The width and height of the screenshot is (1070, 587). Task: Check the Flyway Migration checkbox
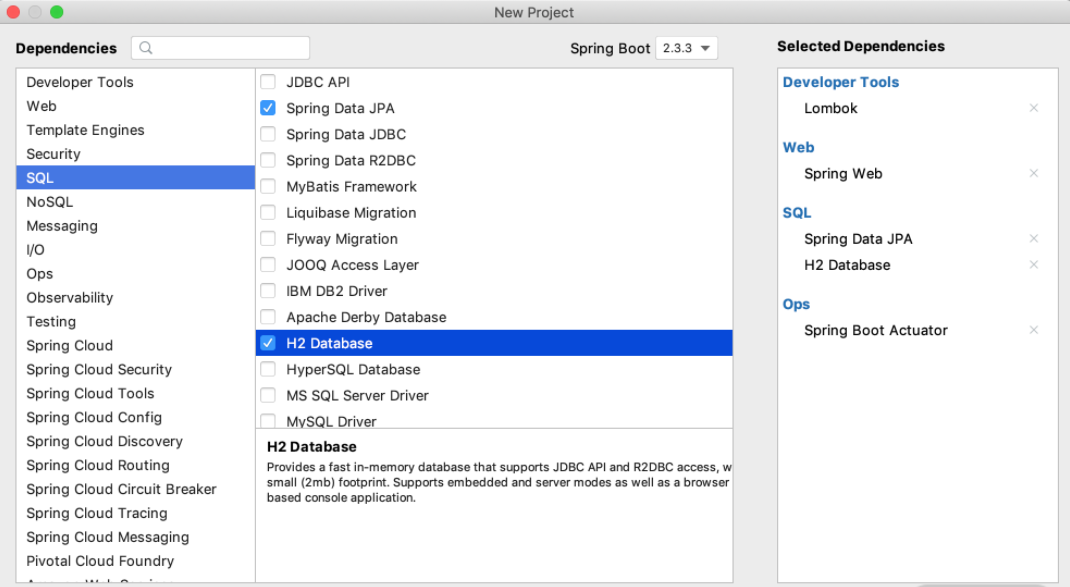point(268,239)
